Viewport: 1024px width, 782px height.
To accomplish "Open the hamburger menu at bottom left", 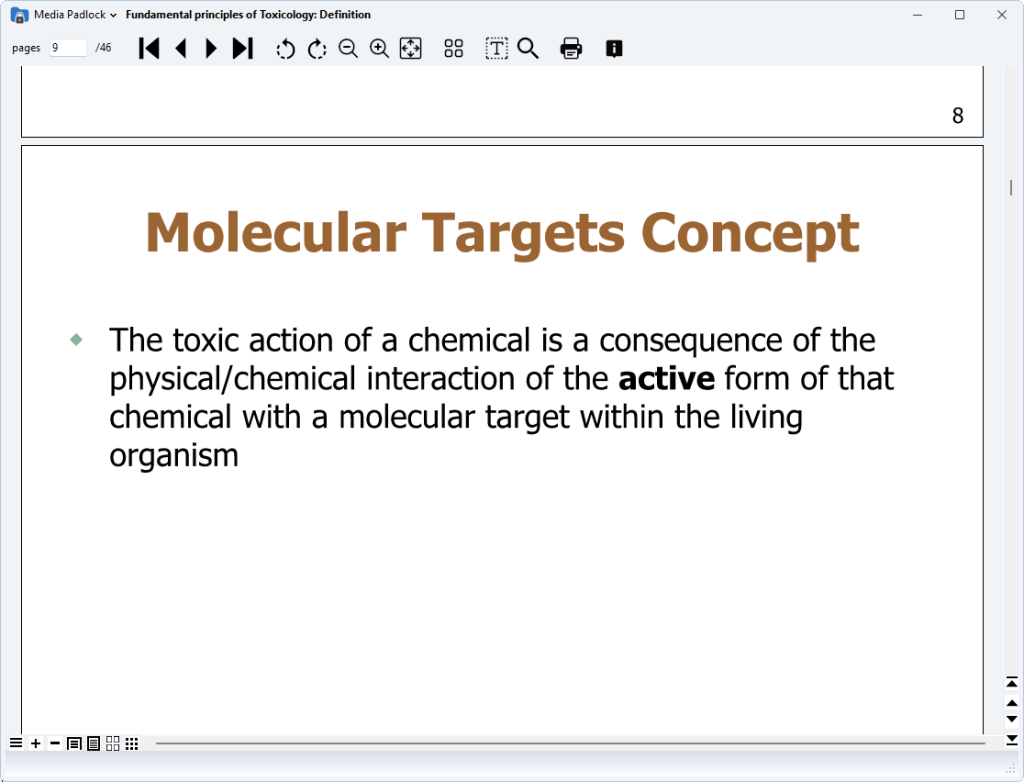I will [16, 743].
